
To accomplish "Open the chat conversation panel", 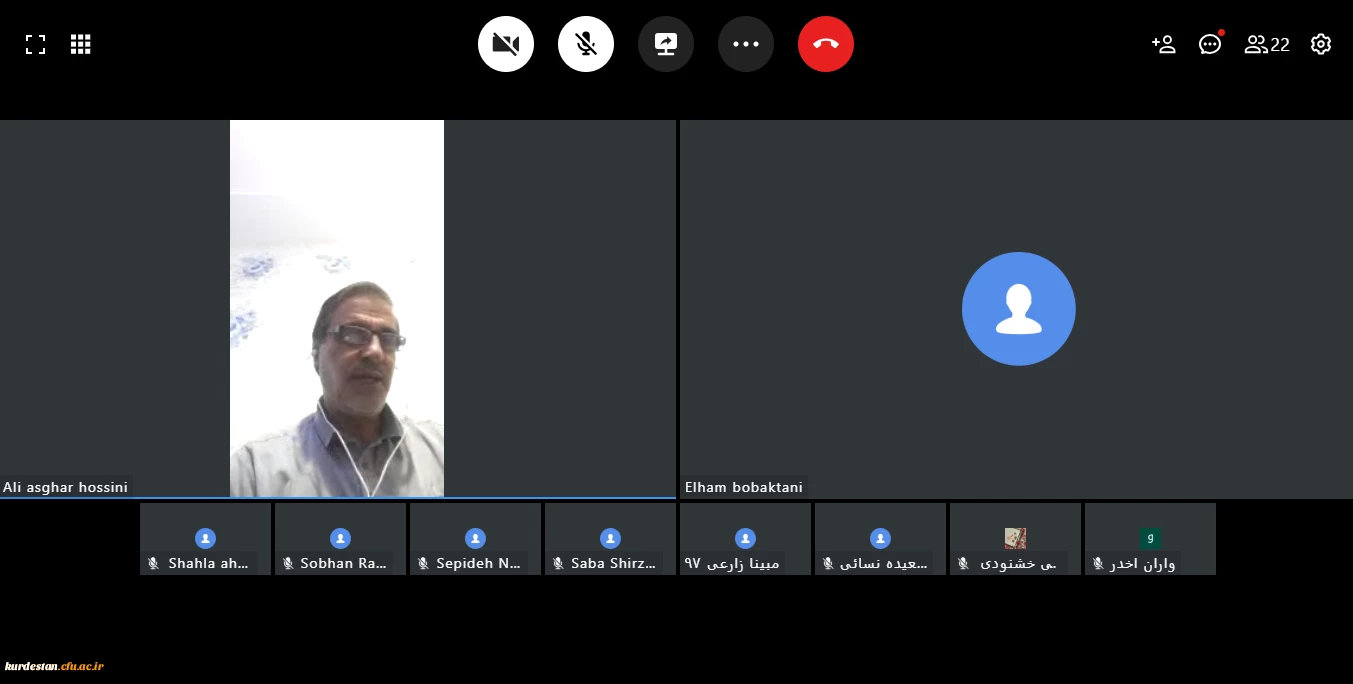I will click(x=1210, y=44).
